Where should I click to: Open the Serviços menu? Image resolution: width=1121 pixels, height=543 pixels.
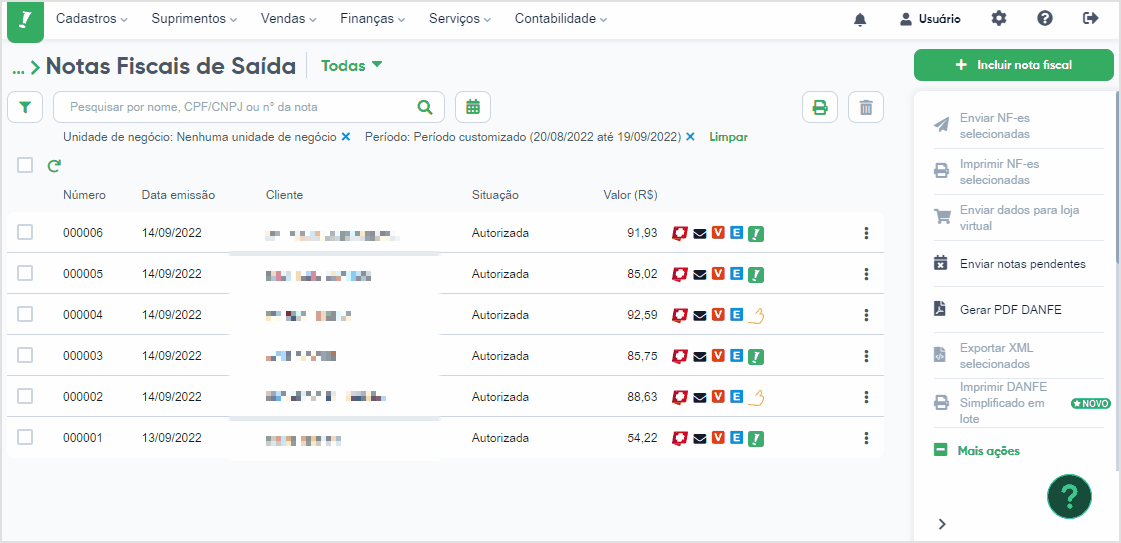point(460,19)
